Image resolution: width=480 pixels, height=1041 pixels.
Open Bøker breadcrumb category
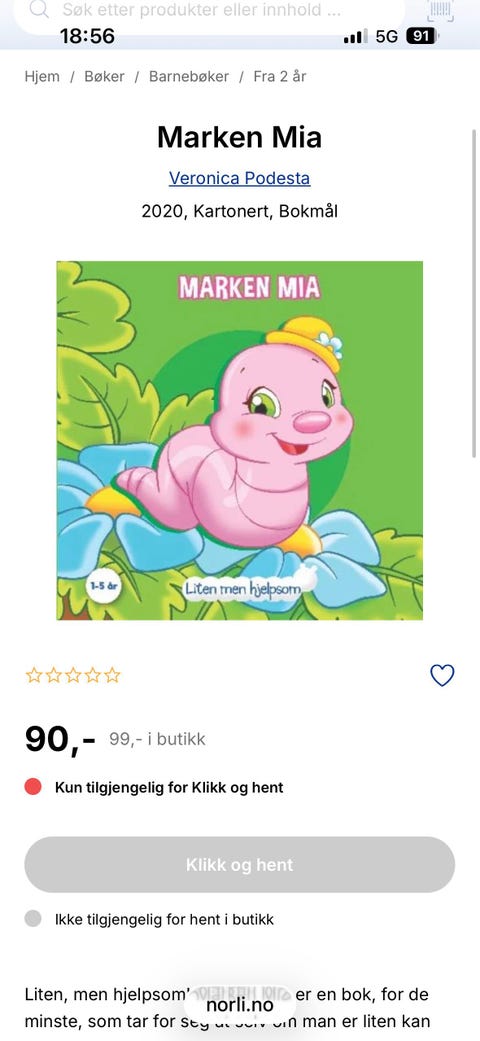click(104, 76)
